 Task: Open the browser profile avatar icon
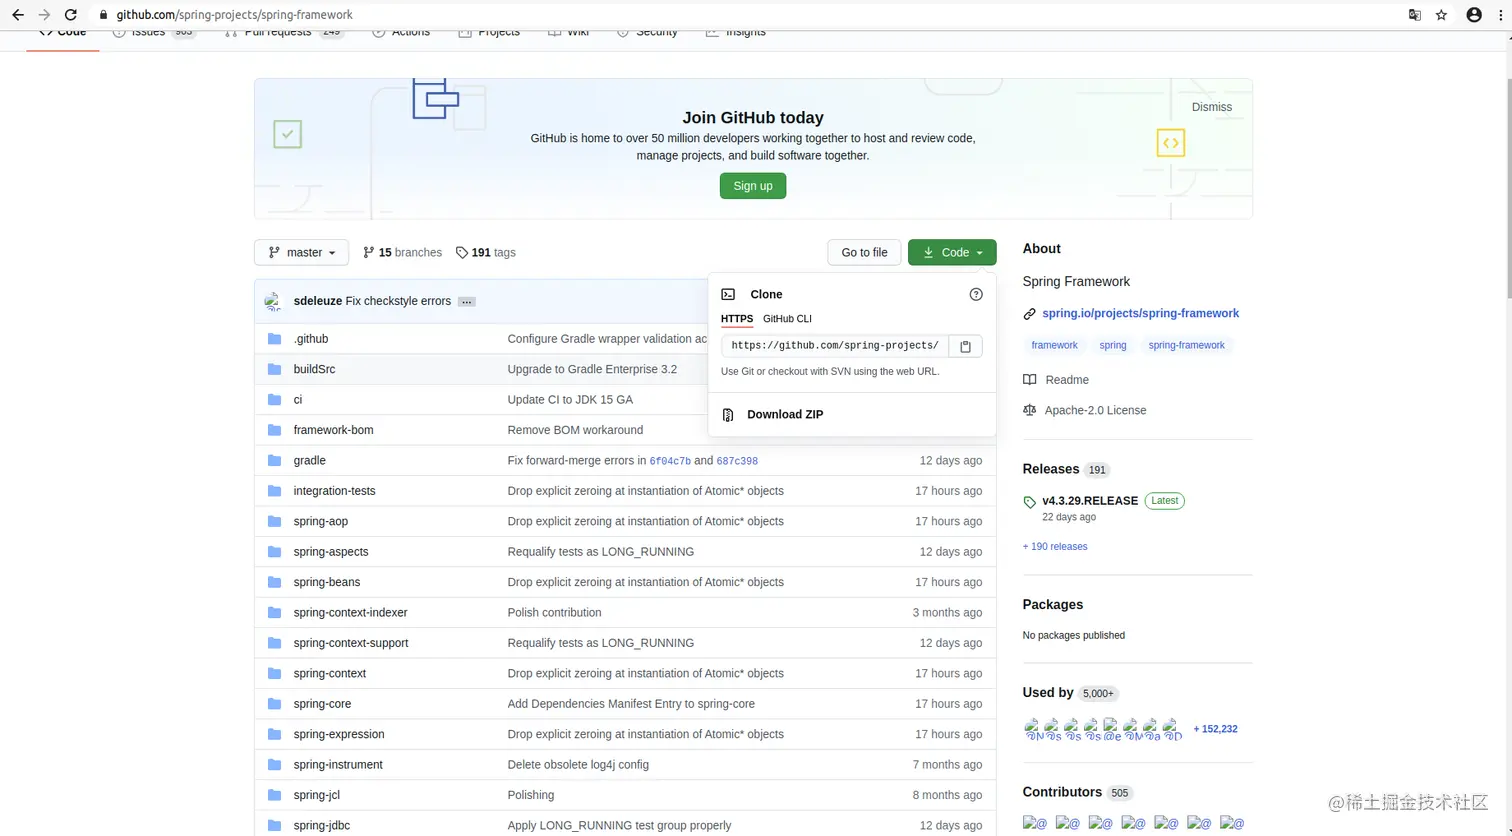click(1473, 15)
